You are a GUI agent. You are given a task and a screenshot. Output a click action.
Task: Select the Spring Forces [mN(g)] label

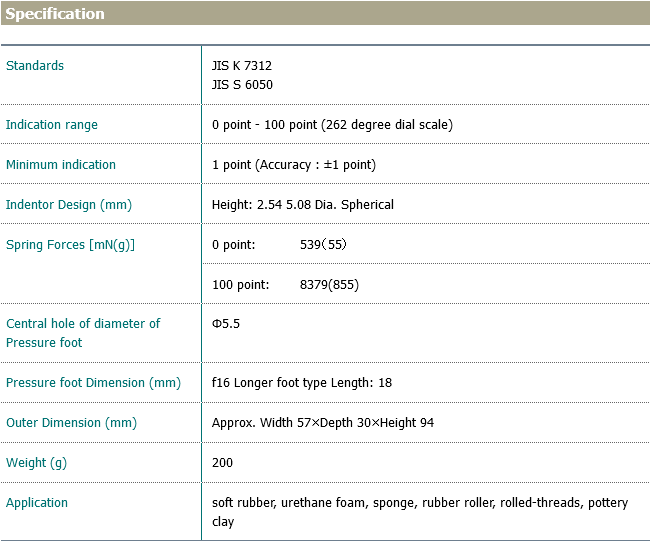coord(70,245)
